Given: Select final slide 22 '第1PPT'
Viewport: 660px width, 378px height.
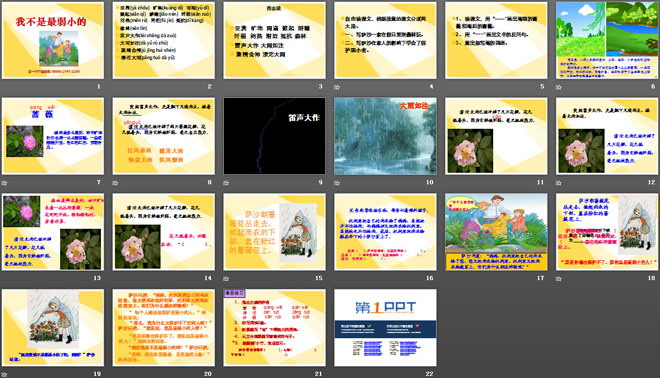Looking at the screenshot, I should click(385, 327).
